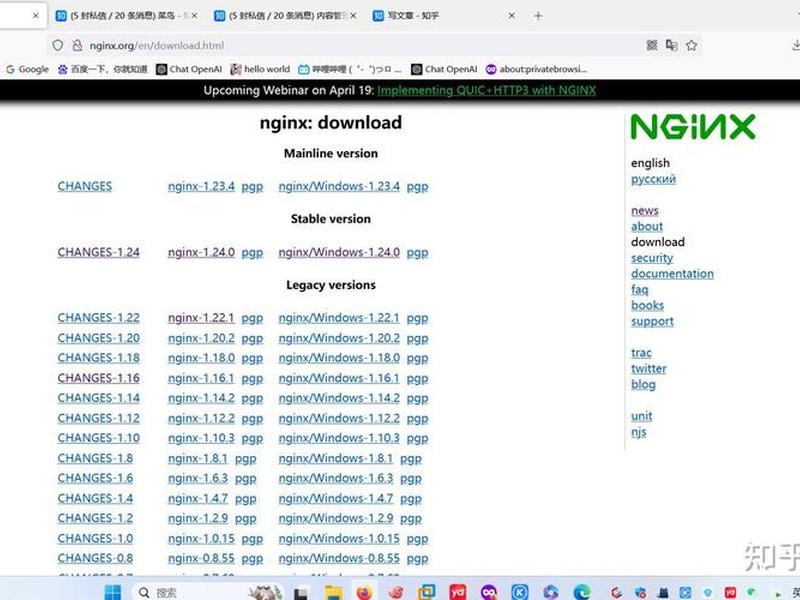Bookmark this page with the star icon
Screen dimensions: 800x600
691,45
